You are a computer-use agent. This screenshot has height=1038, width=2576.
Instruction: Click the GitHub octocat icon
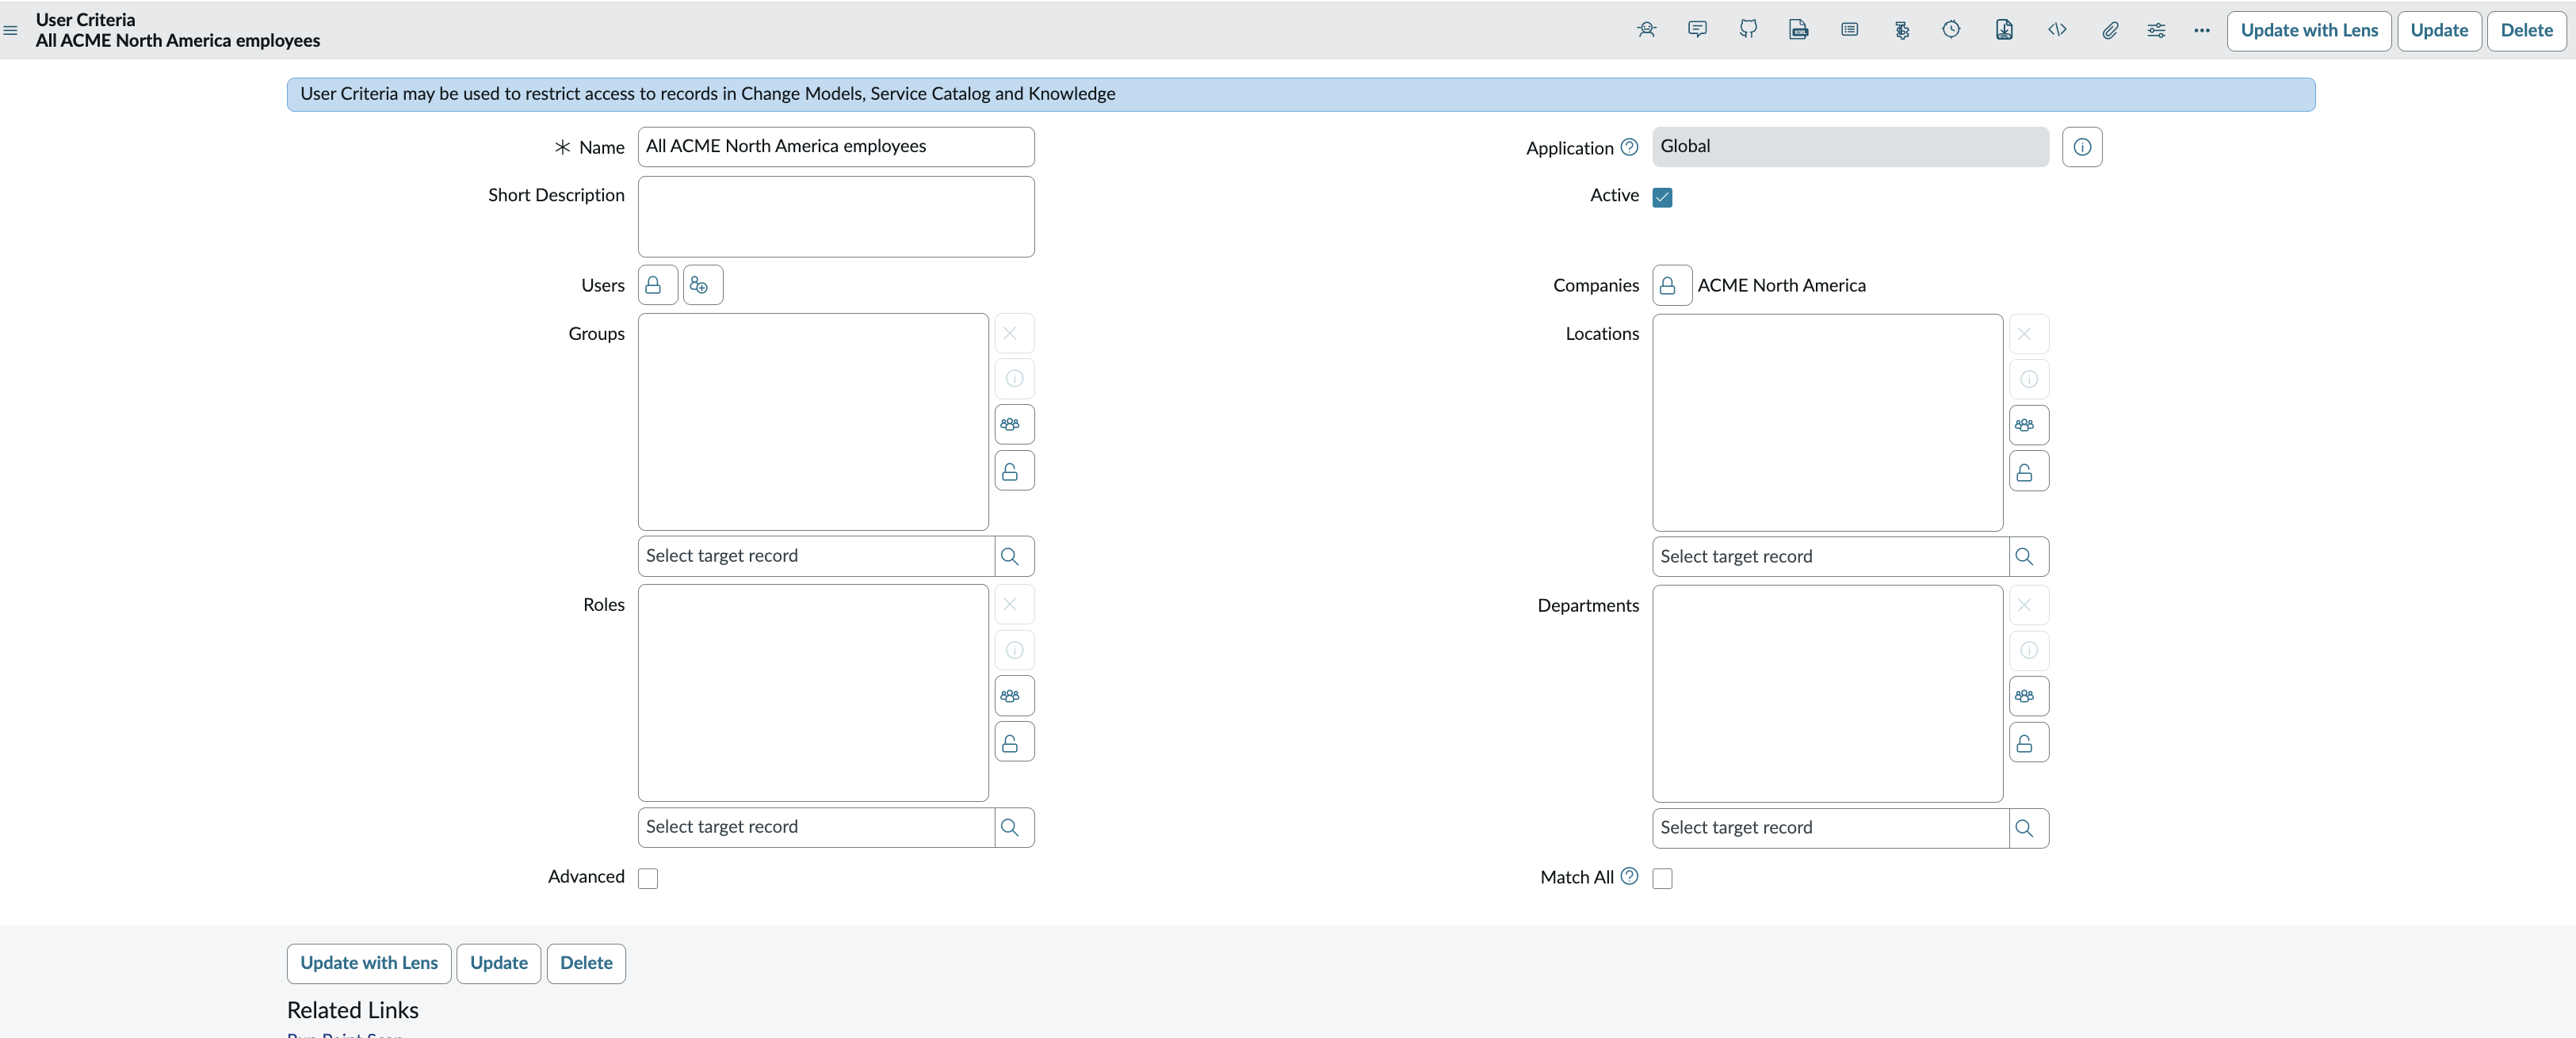coord(1748,30)
